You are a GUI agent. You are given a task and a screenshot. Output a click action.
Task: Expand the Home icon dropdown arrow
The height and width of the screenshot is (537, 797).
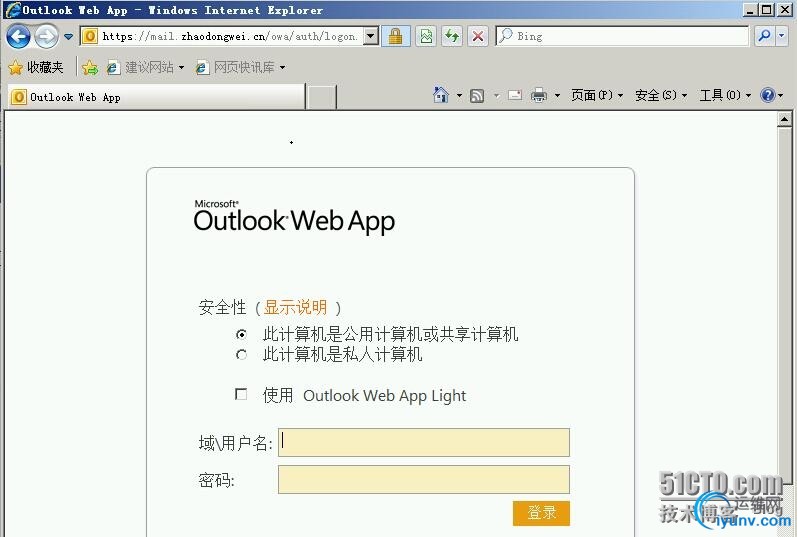(x=459, y=96)
